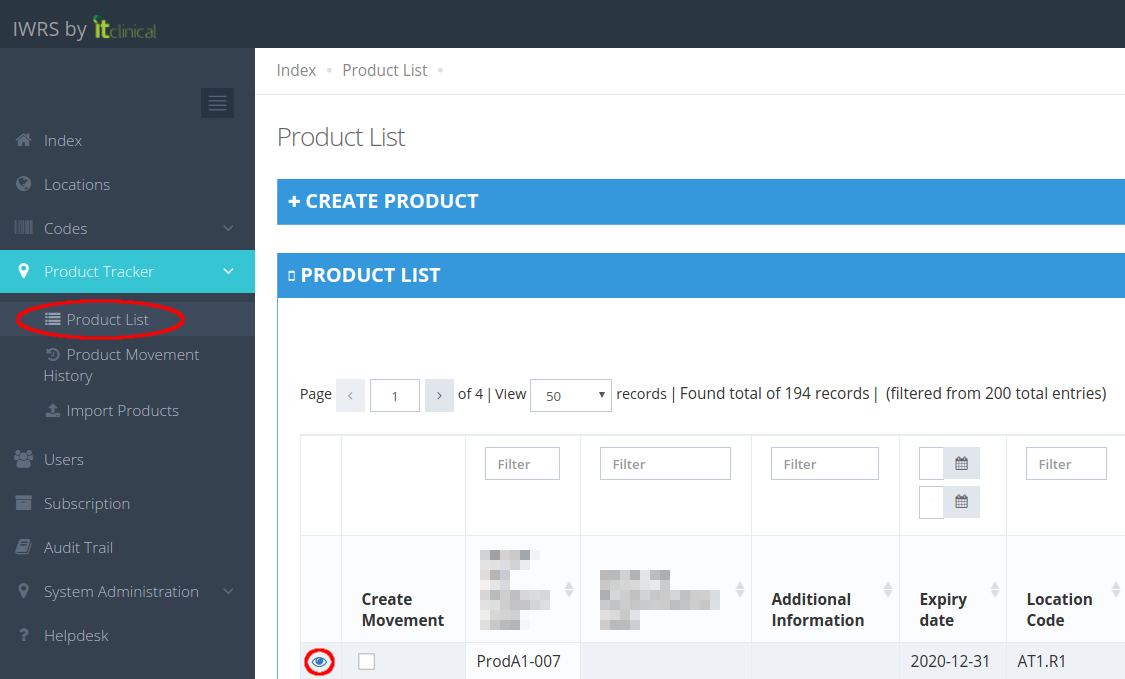
Task: Expand the Codes menu chevron
Action: (x=228, y=228)
